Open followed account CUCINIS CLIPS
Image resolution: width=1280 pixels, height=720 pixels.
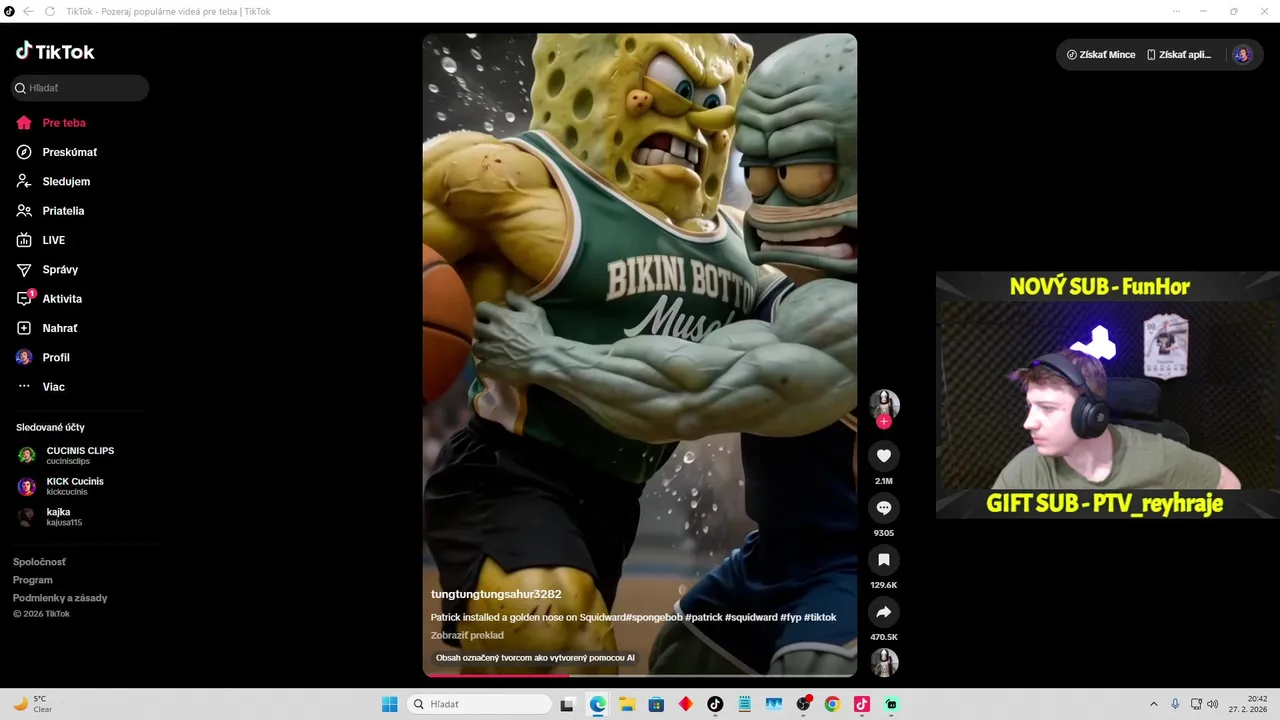click(66, 455)
